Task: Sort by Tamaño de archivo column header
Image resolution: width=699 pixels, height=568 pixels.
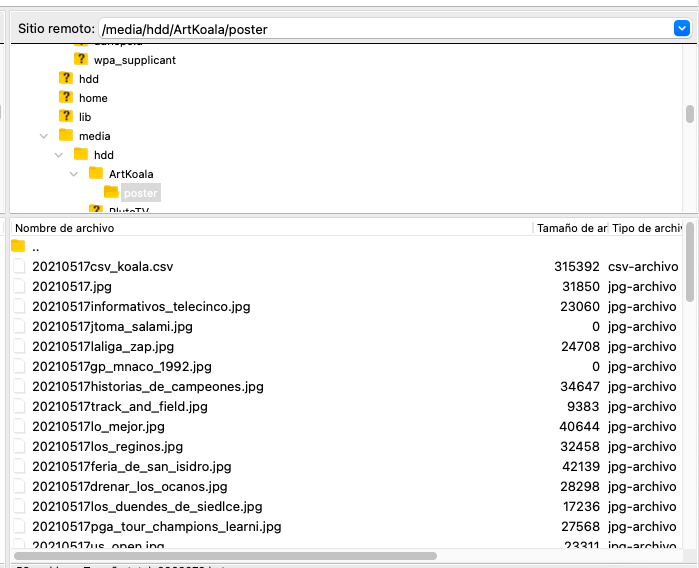Action: (570, 228)
